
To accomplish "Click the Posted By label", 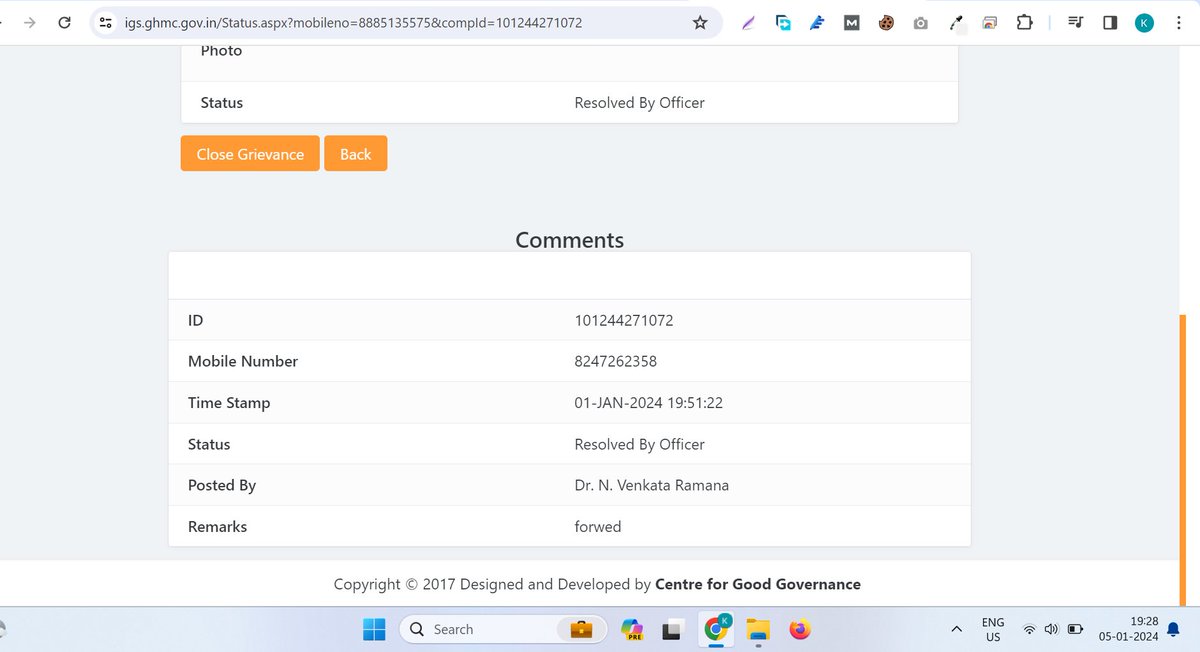I will point(222,485).
